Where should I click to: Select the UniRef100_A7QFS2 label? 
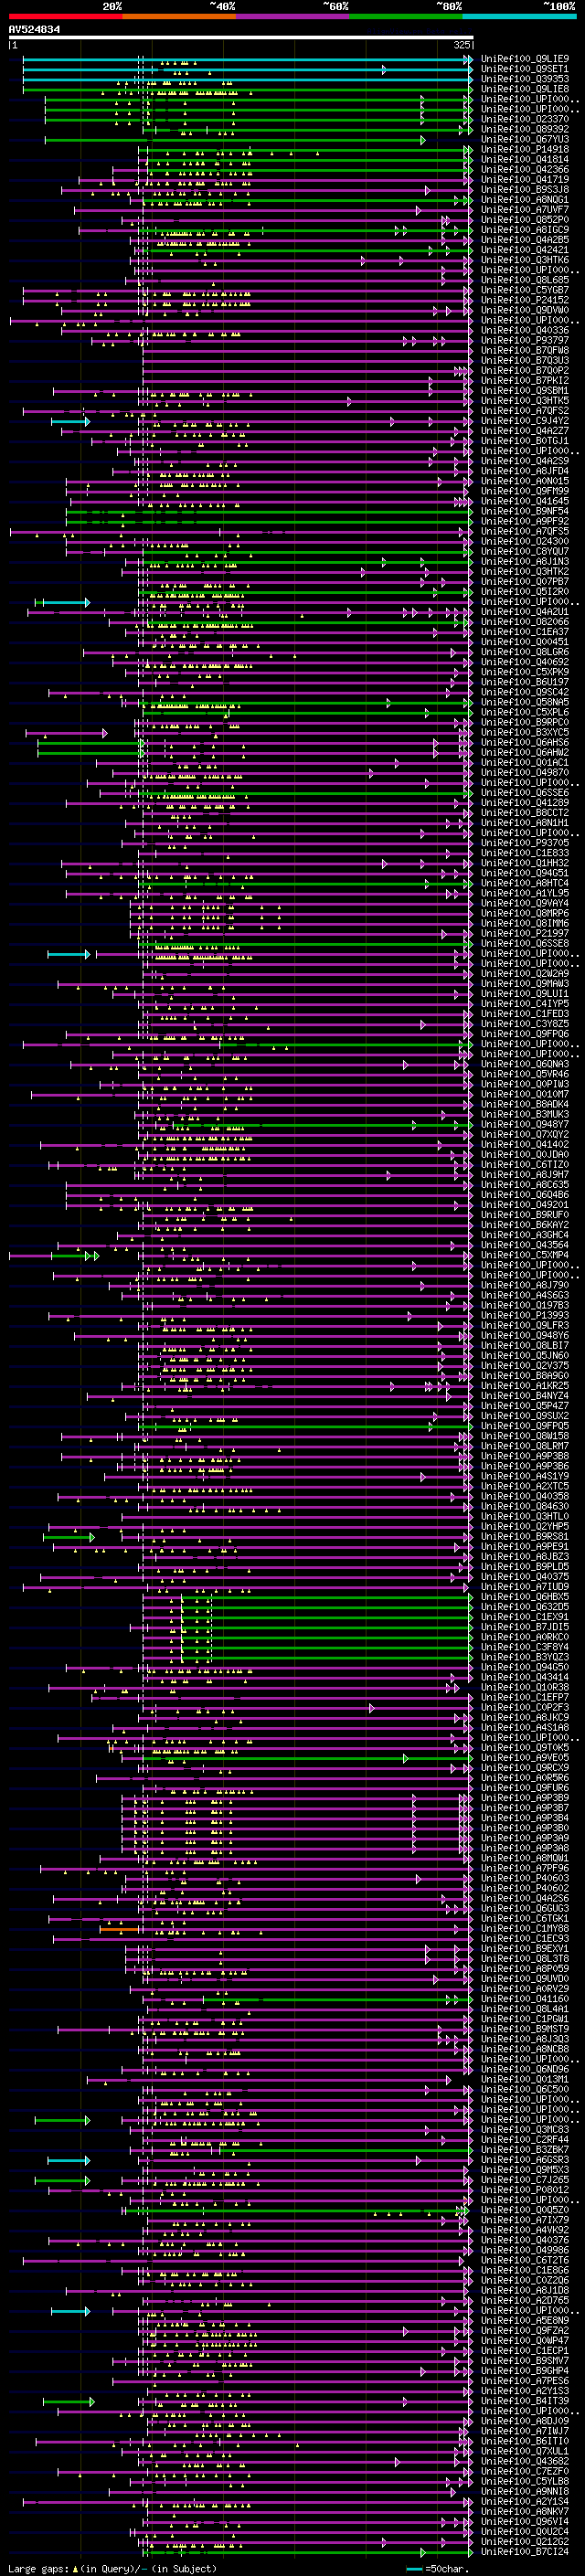(x=525, y=411)
